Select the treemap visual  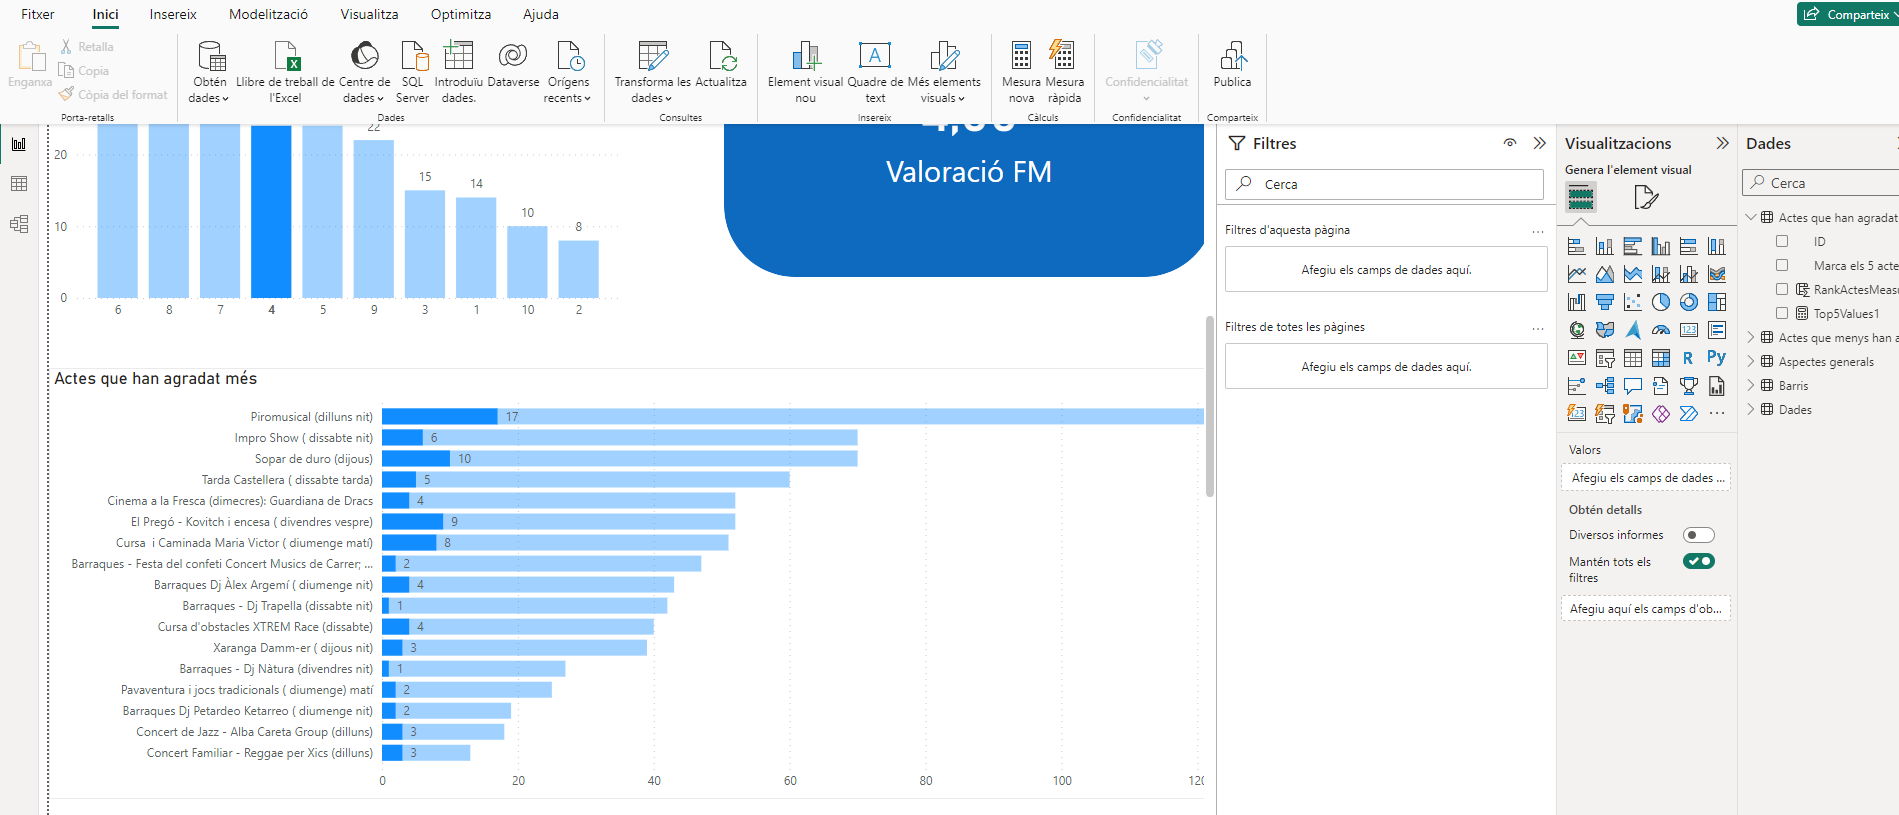click(1717, 302)
